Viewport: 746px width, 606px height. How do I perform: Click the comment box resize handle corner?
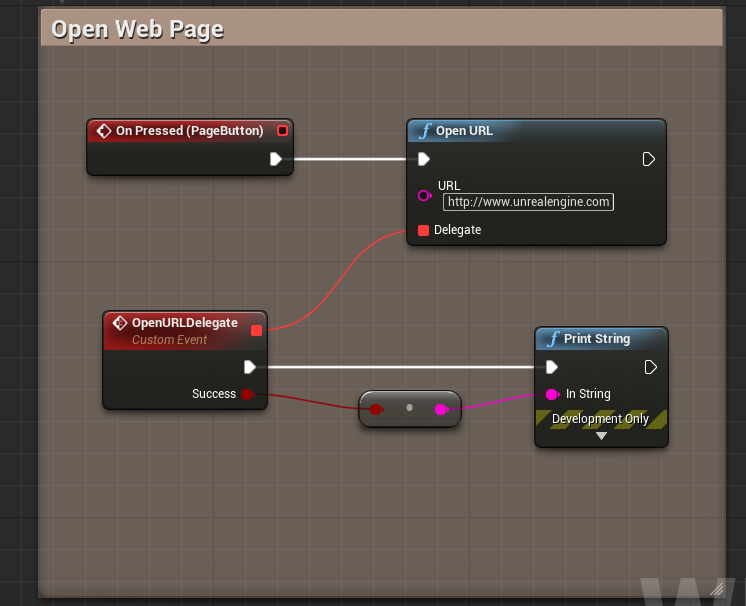point(716,589)
